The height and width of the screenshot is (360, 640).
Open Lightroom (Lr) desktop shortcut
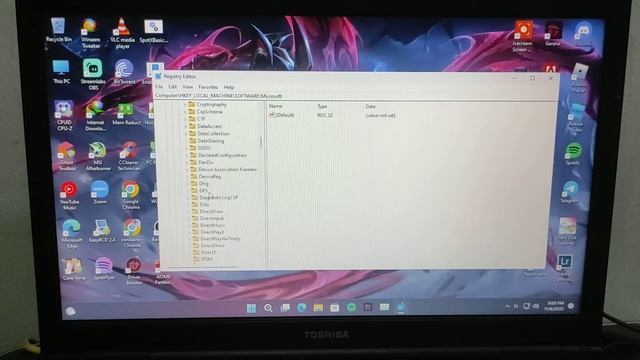click(x=564, y=267)
